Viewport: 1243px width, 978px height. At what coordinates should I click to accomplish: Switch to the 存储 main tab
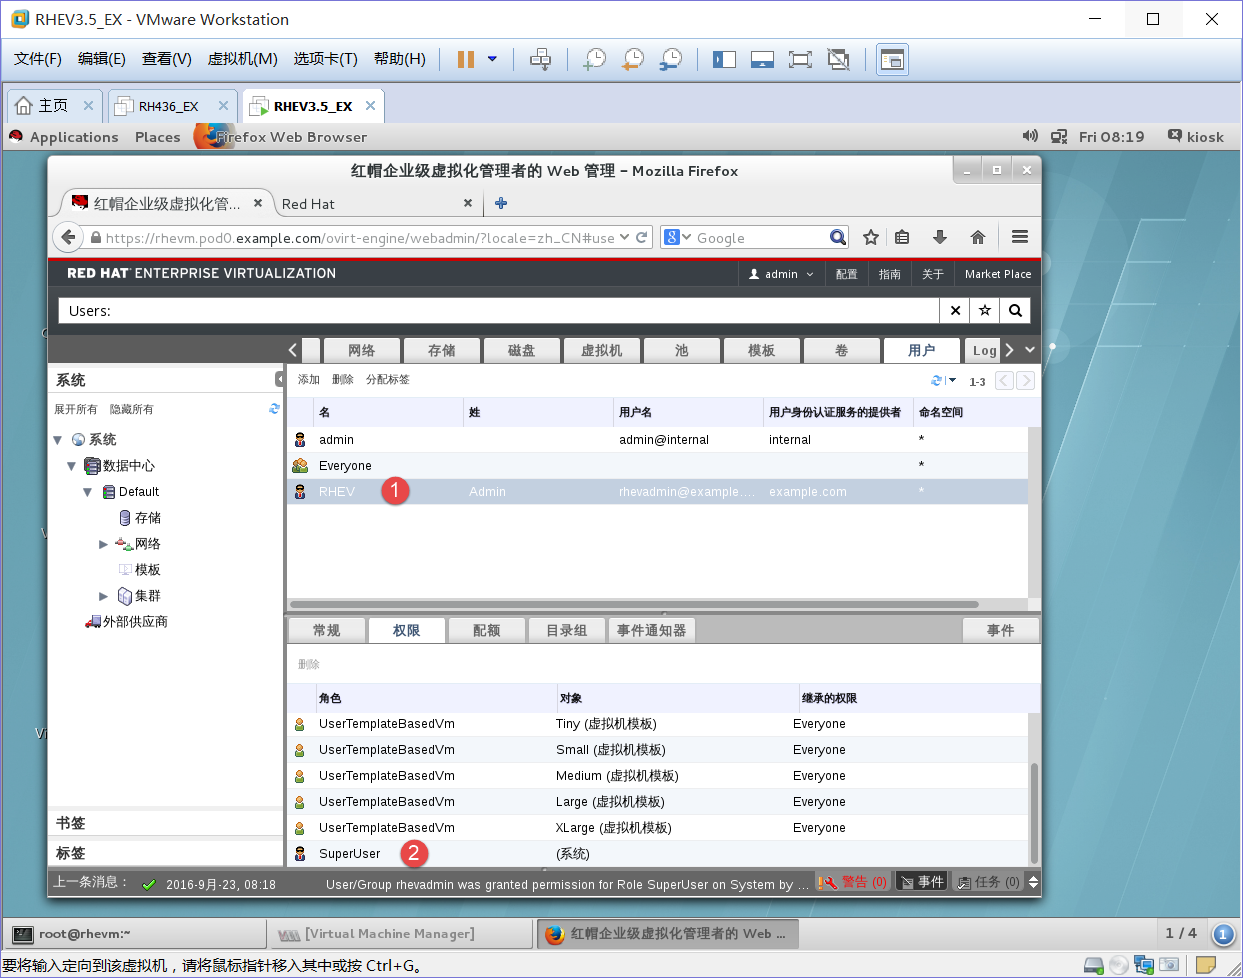click(x=442, y=350)
